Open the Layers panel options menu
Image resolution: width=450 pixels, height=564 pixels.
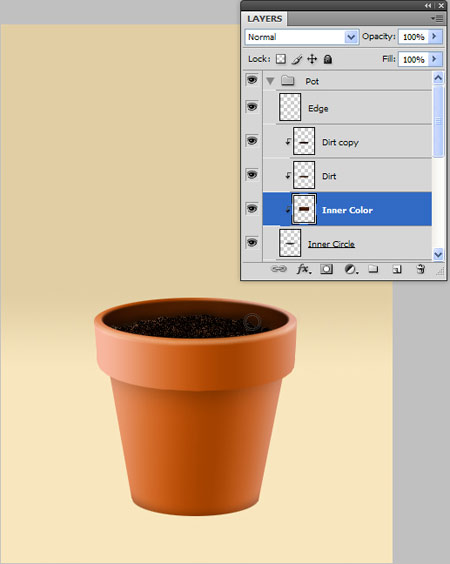click(x=437, y=18)
